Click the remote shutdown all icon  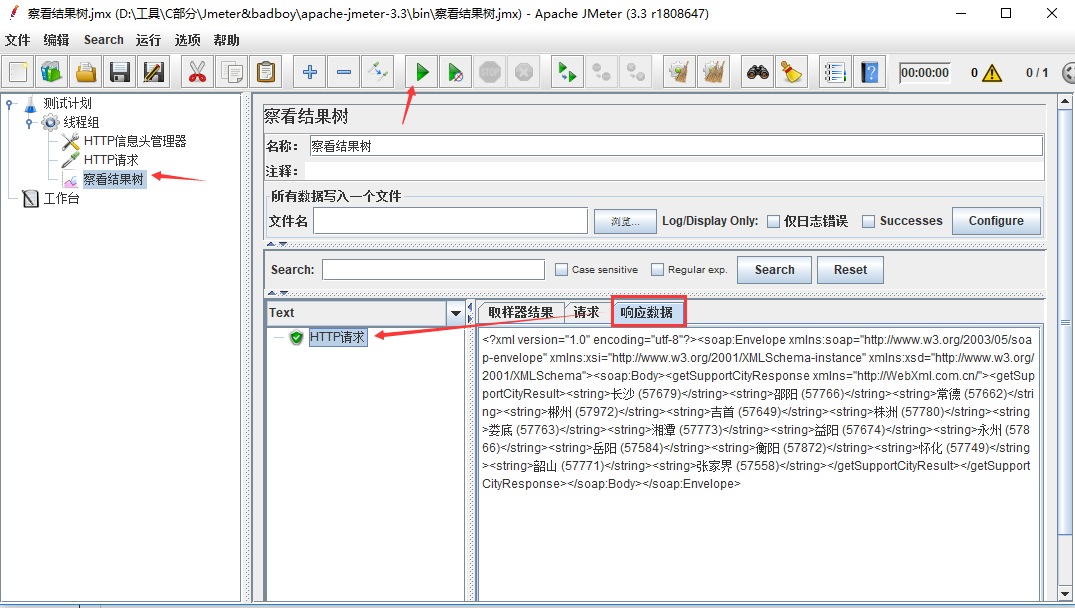[636, 72]
